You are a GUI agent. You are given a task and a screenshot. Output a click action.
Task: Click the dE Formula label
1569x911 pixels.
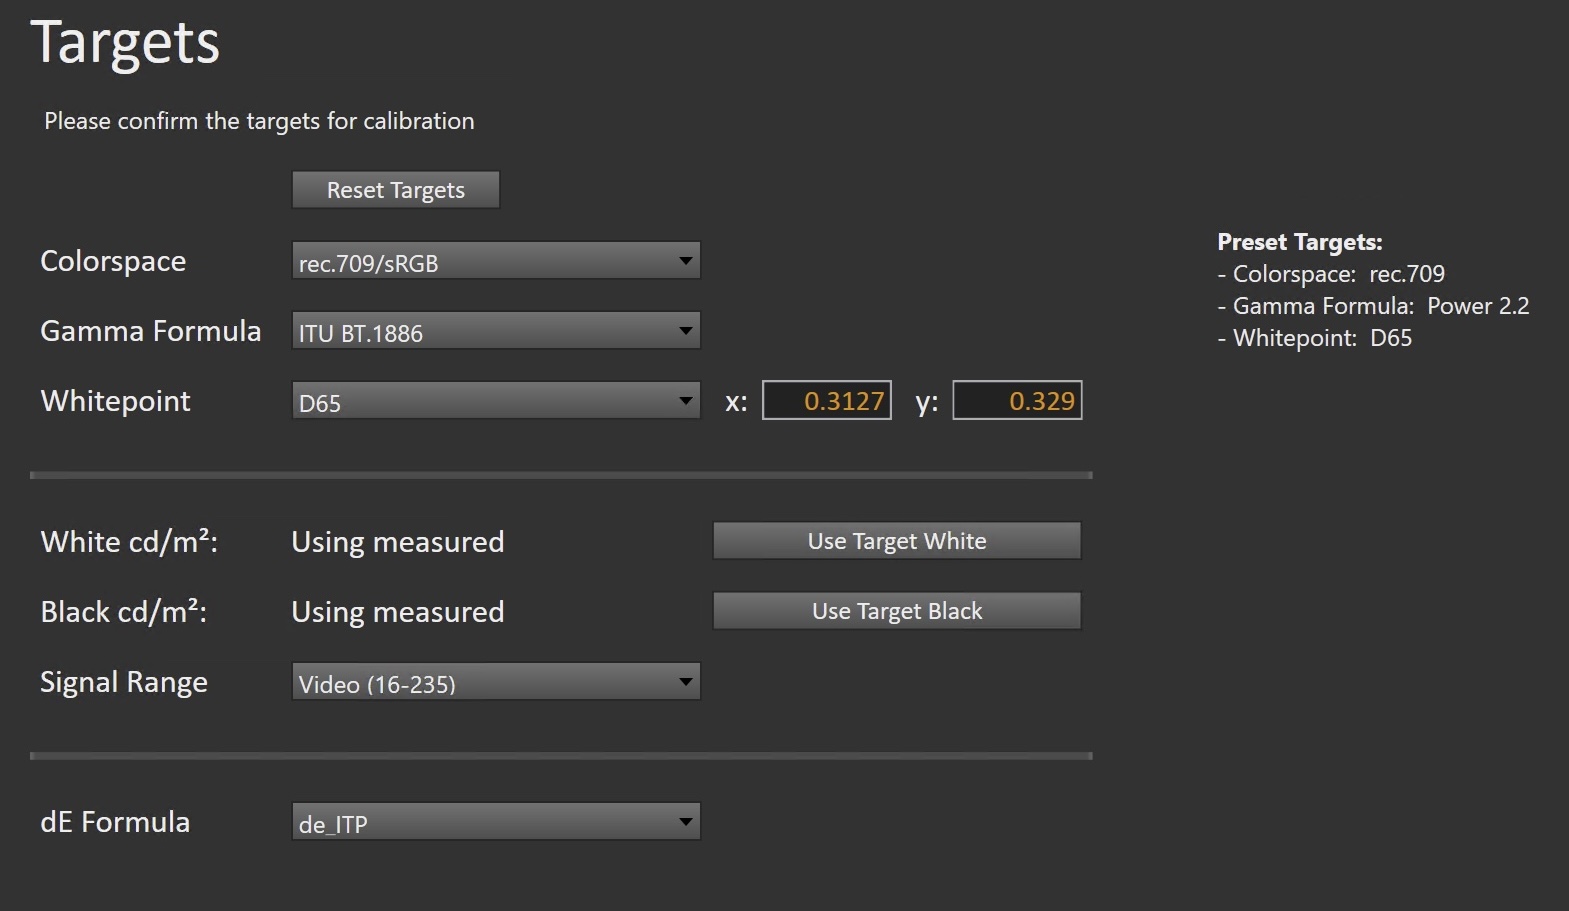tap(115, 822)
